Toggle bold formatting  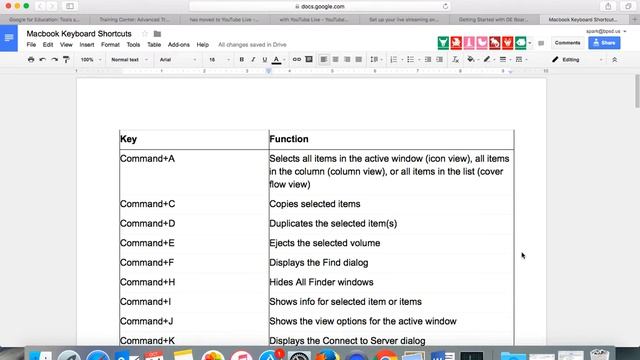[242, 60]
